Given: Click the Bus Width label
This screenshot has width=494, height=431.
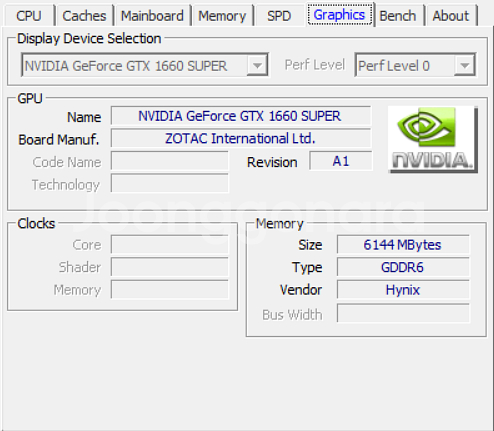Looking at the screenshot, I should tap(292, 315).
